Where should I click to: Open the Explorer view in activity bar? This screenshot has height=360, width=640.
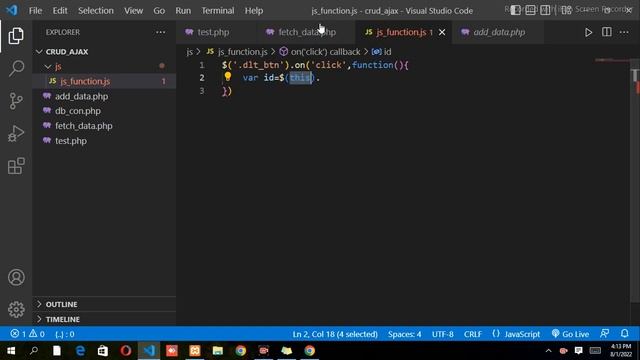click(x=16, y=36)
